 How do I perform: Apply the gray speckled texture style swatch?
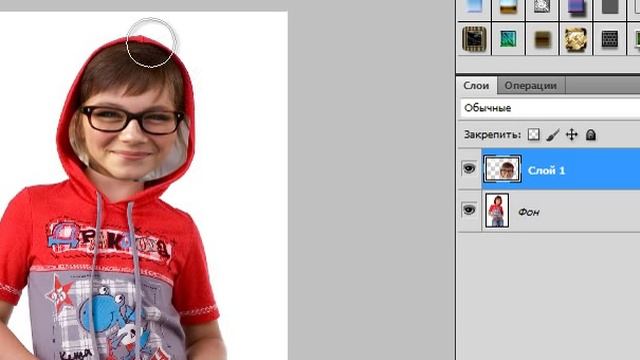tap(542, 8)
